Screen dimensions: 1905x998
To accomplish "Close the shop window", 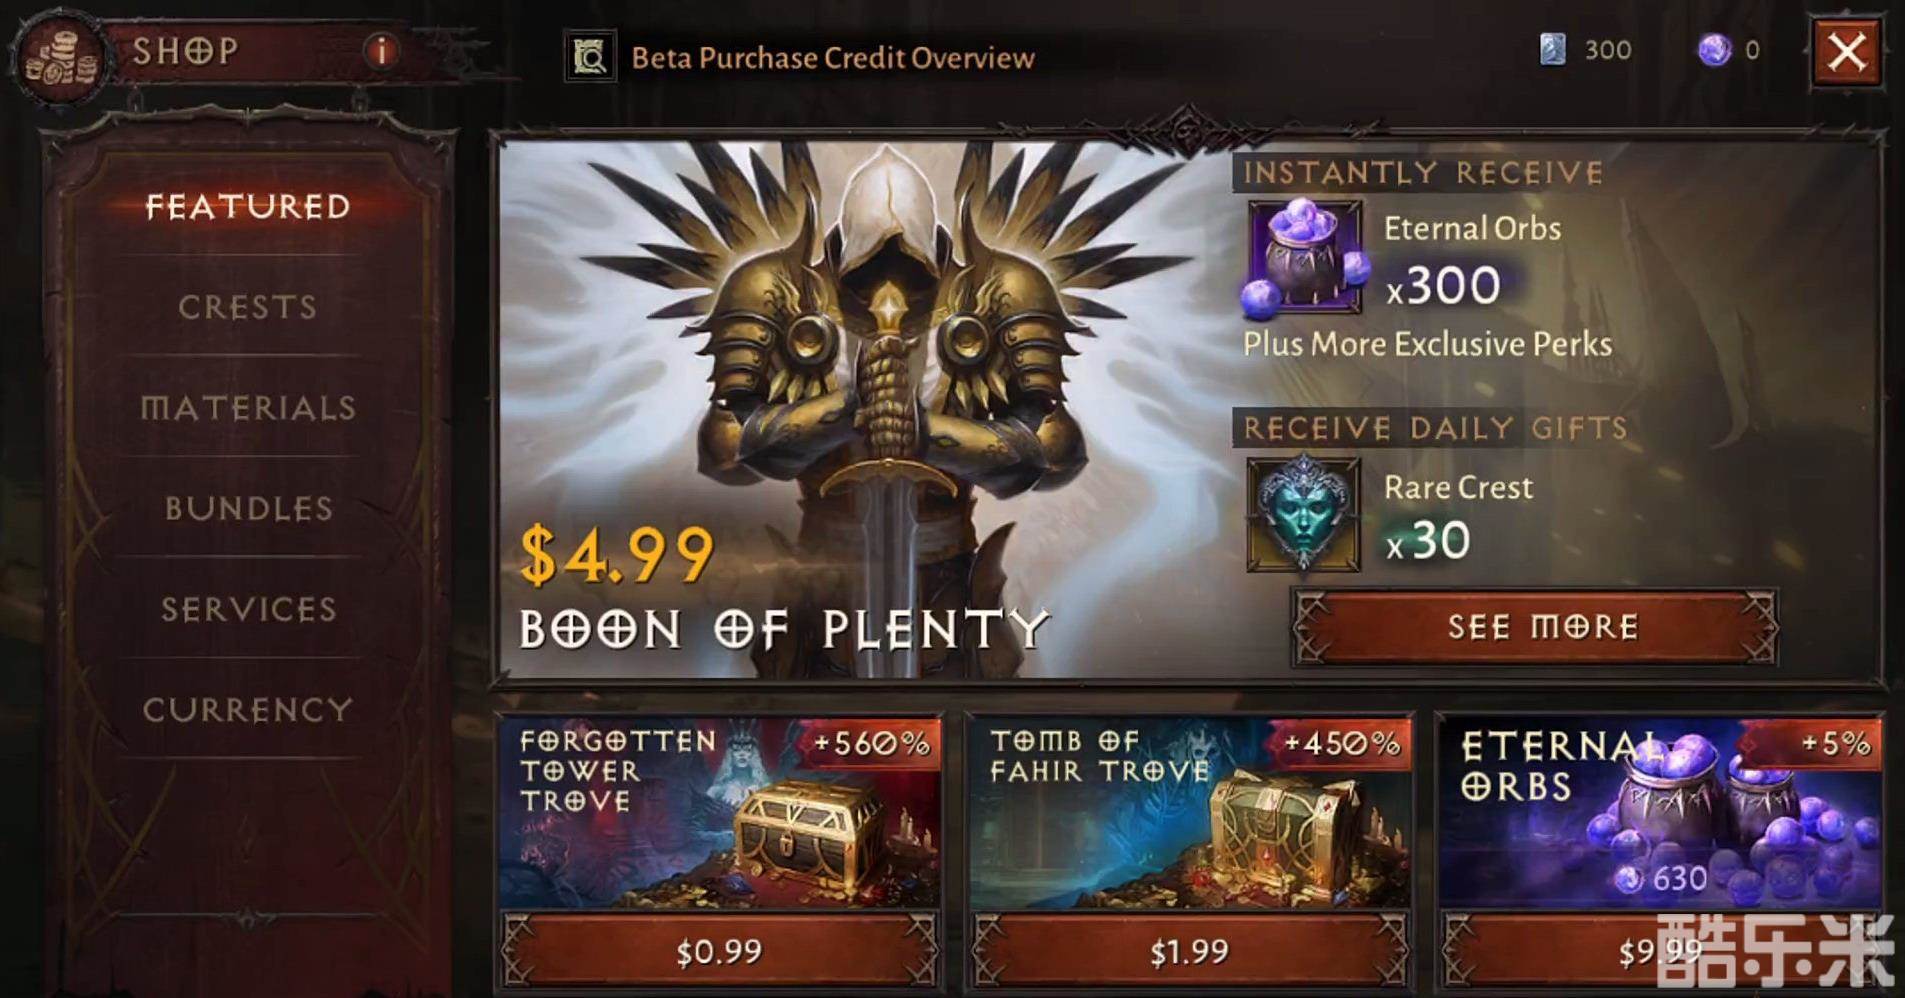I will click(x=1846, y=51).
